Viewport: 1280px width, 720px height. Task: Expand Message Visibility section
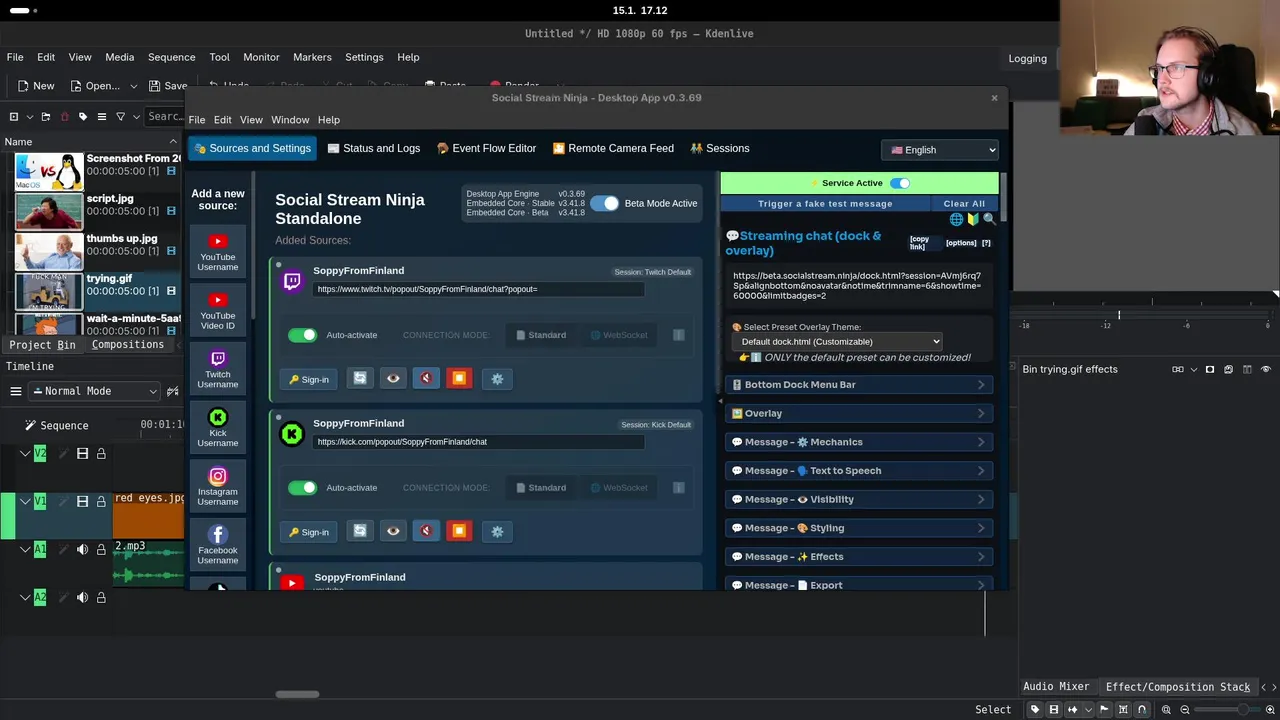pyautogui.click(x=860, y=499)
